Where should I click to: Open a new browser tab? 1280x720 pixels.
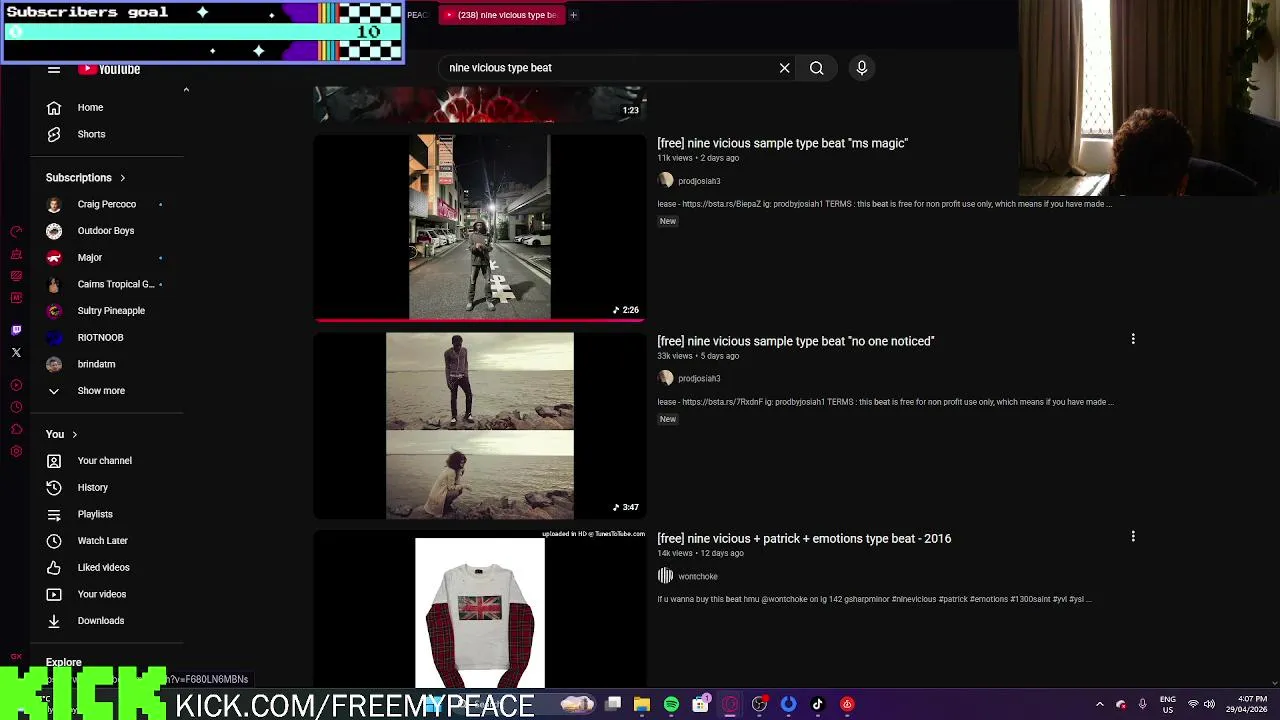pyautogui.click(x=574, y=15)
